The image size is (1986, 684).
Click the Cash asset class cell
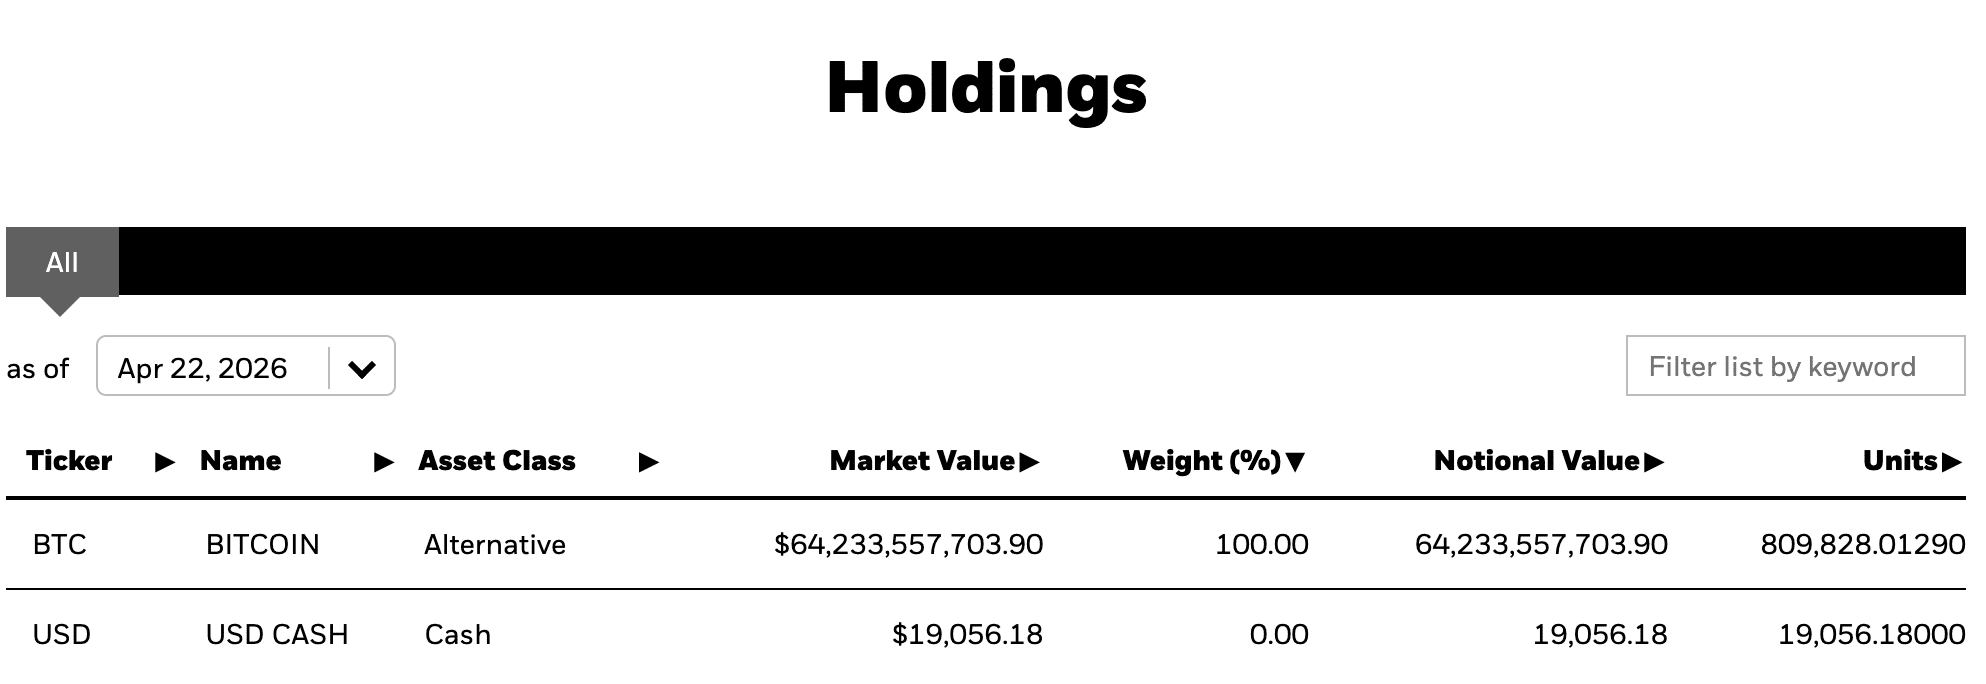tap(458, 635)
